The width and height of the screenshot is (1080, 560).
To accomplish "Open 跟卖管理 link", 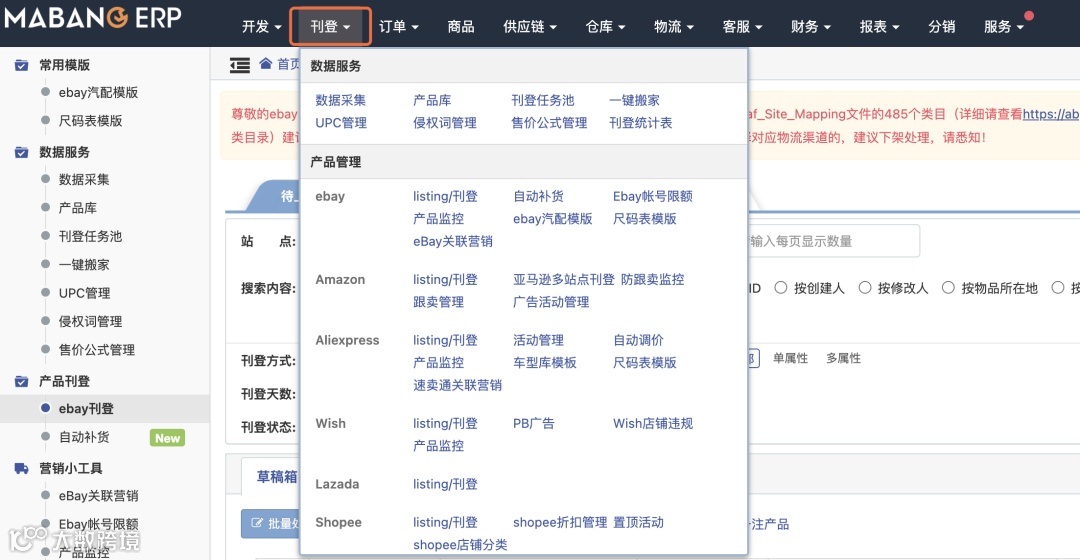I will point(439,302).
